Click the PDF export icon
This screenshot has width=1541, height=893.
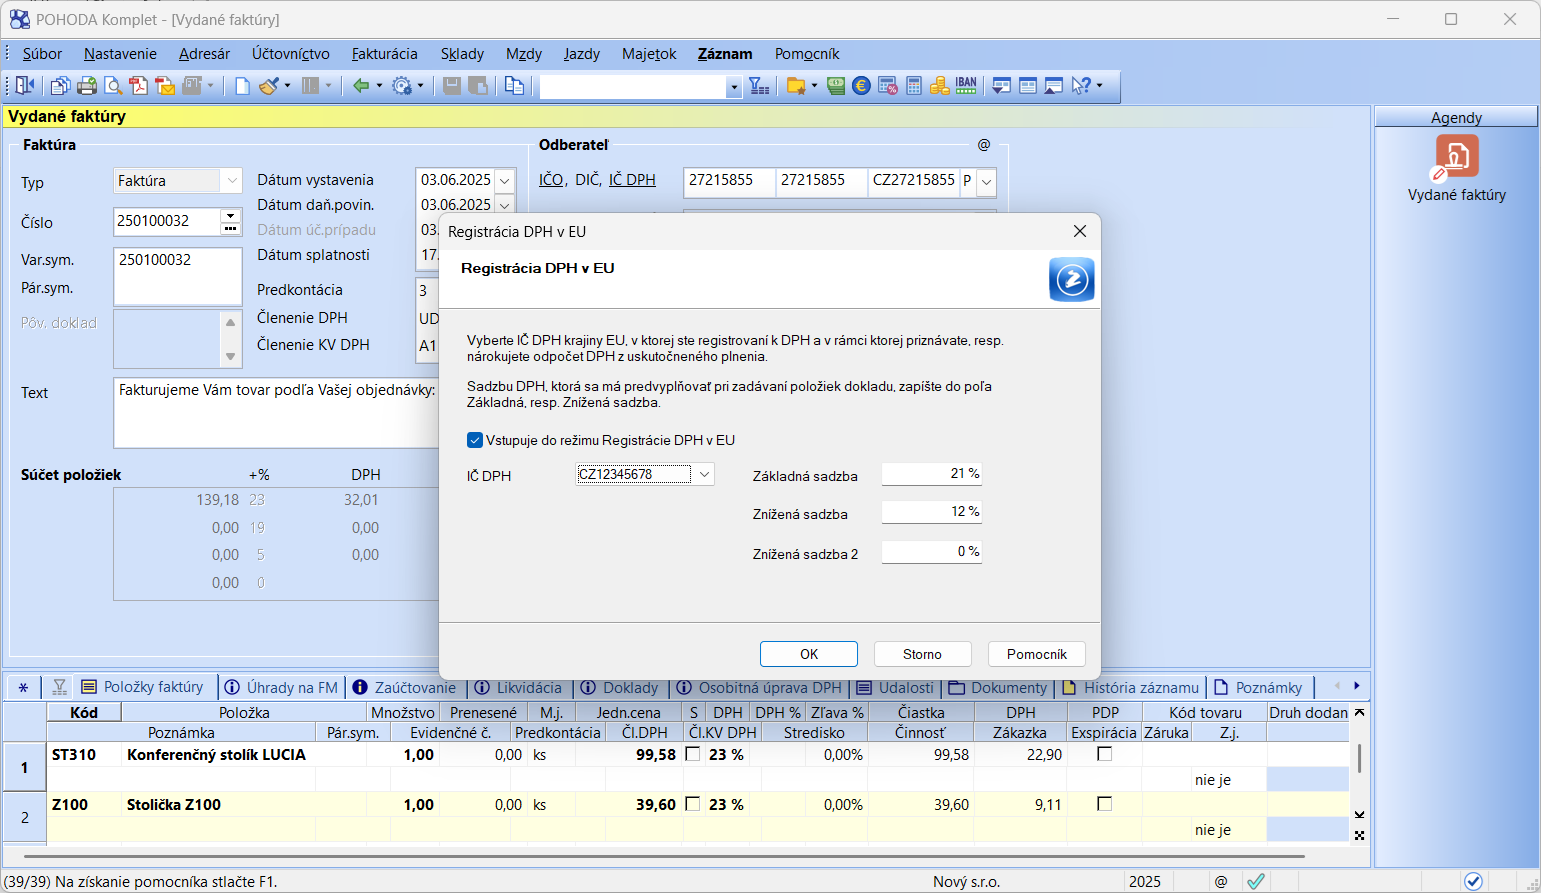point(139,86)
